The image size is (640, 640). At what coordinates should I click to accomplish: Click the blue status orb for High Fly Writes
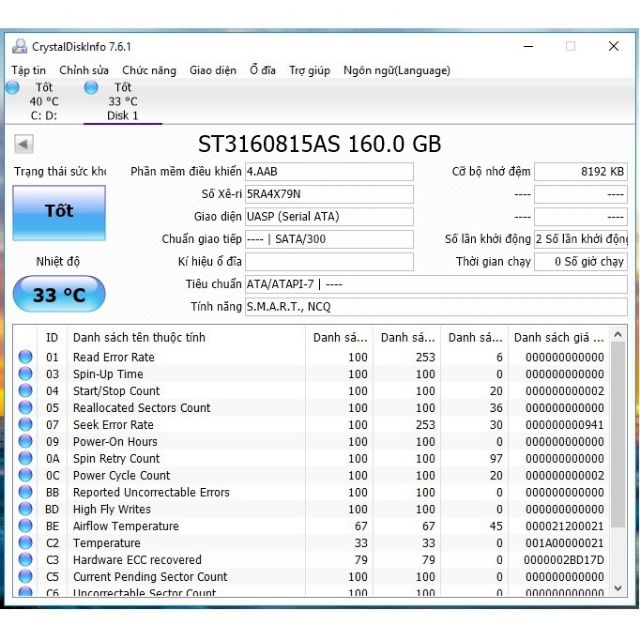25,509
